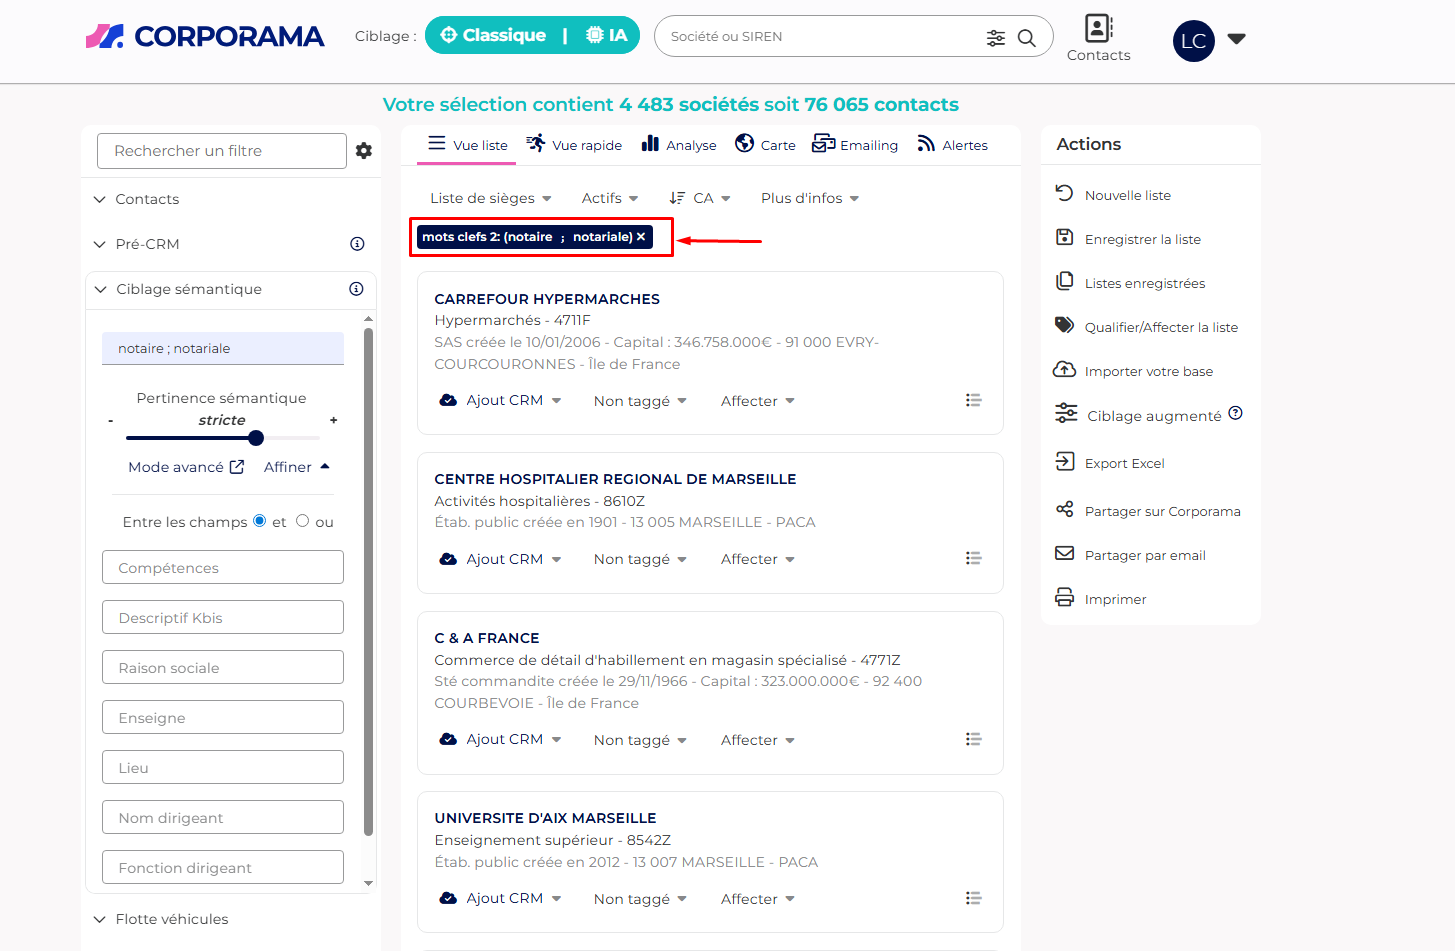Image resolution: width=1455 pixels, height=951 pixels.
Task: Open UNIVERSITE D'AIX MARSEILLE company link
Action: tap(545, 818)
